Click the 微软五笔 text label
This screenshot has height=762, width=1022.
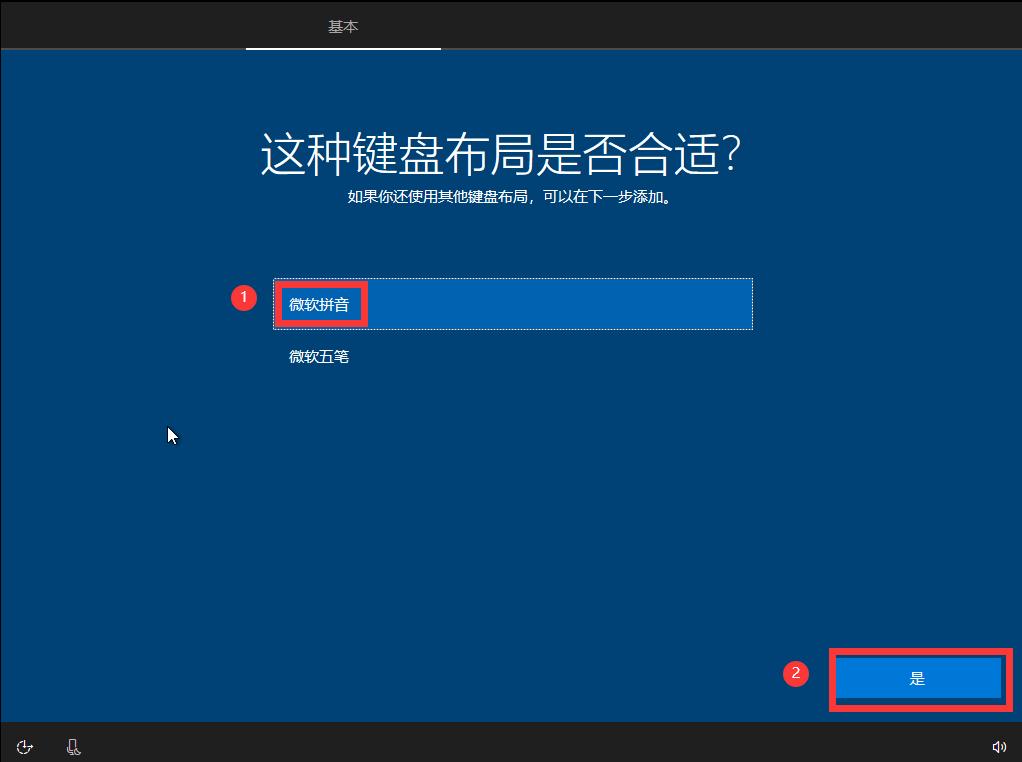click(x=319, y=357)
